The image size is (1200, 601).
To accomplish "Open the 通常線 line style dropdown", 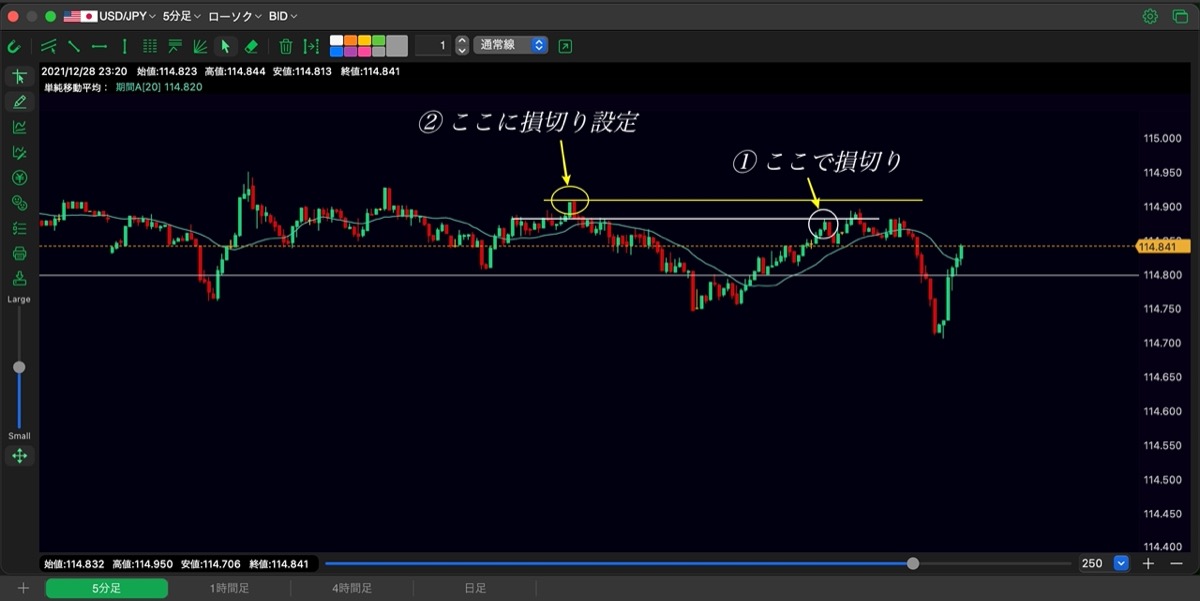I will coord(511,45).
